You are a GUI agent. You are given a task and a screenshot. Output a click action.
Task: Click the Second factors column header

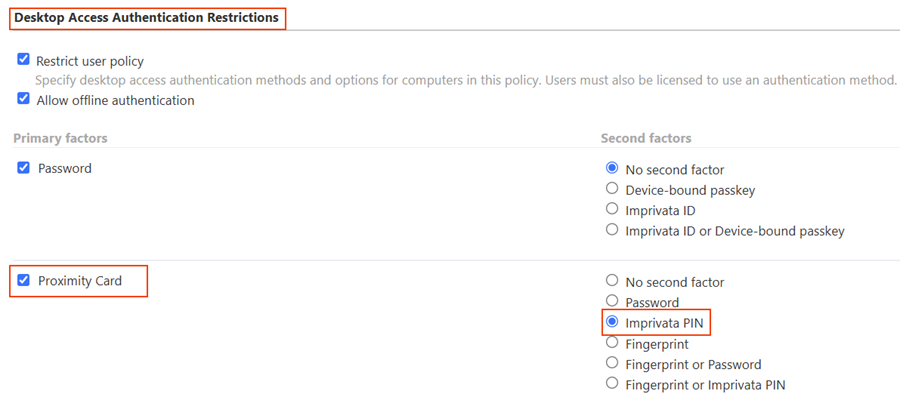point(646,138)
